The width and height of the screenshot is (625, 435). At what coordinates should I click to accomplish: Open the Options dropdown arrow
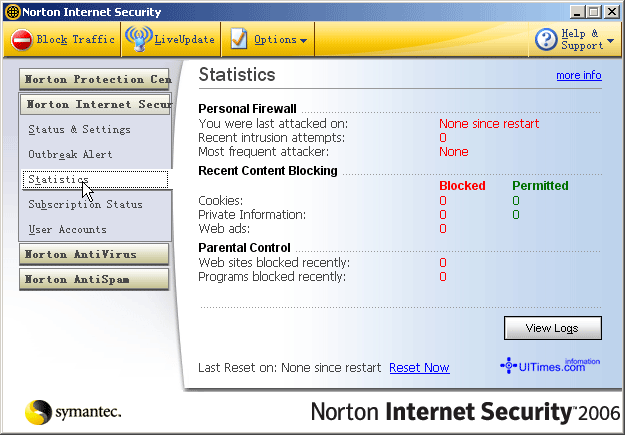pyautogui.click(x=303, y=41)
